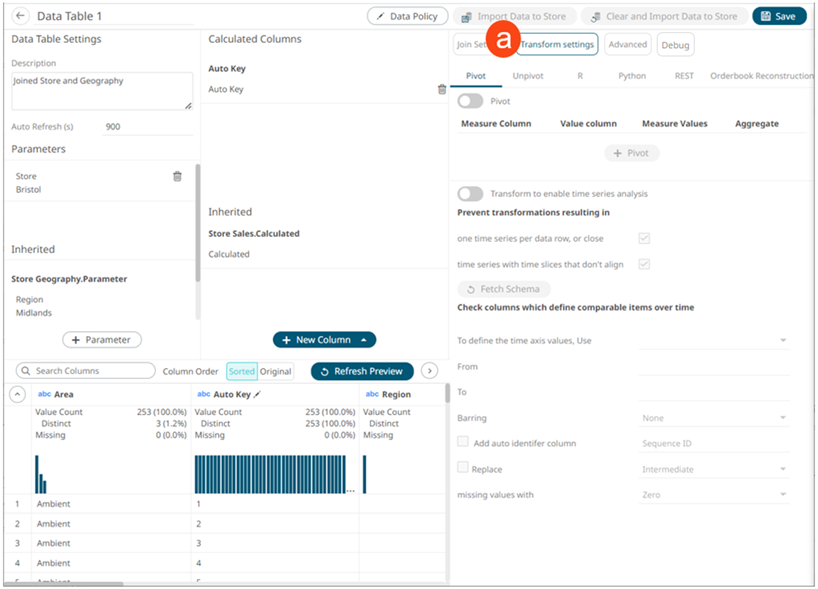818x589 pixels.
Task: Delete the Auto Key calculated column
Action: 442,89
